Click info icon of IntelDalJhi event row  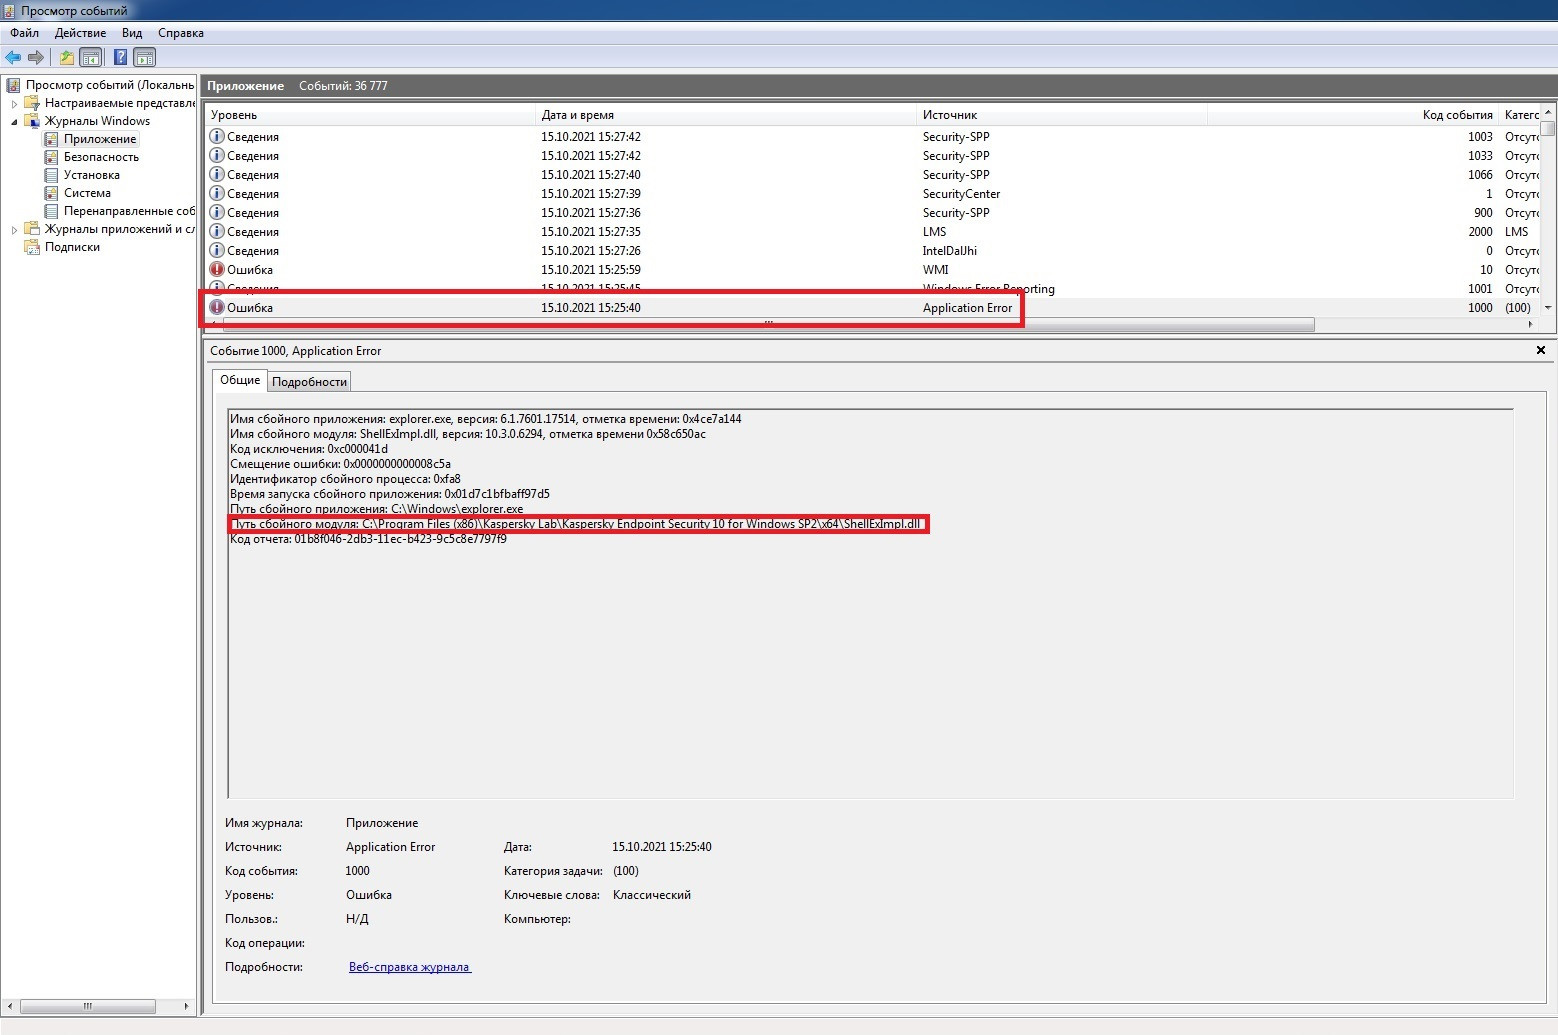217,250
